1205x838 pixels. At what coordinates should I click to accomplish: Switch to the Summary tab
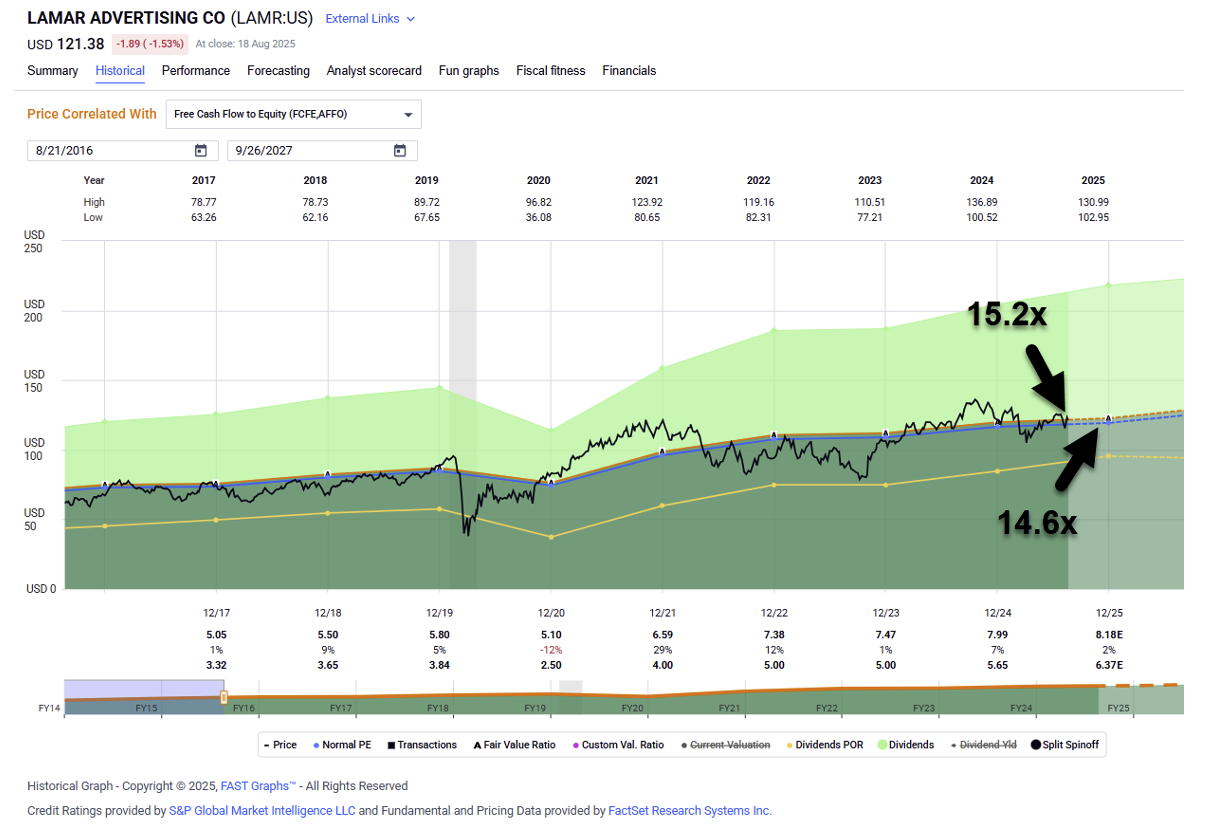point(53,71)
